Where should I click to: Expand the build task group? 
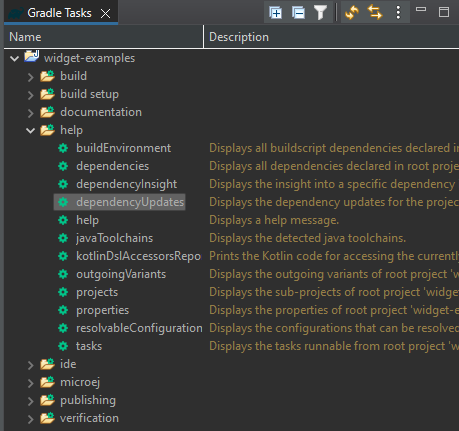pyautogui.click(x=31, y=77)
